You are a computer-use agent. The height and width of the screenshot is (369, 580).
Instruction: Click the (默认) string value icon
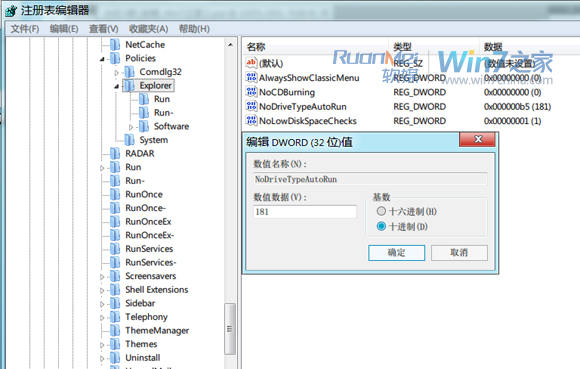(251, 63)
